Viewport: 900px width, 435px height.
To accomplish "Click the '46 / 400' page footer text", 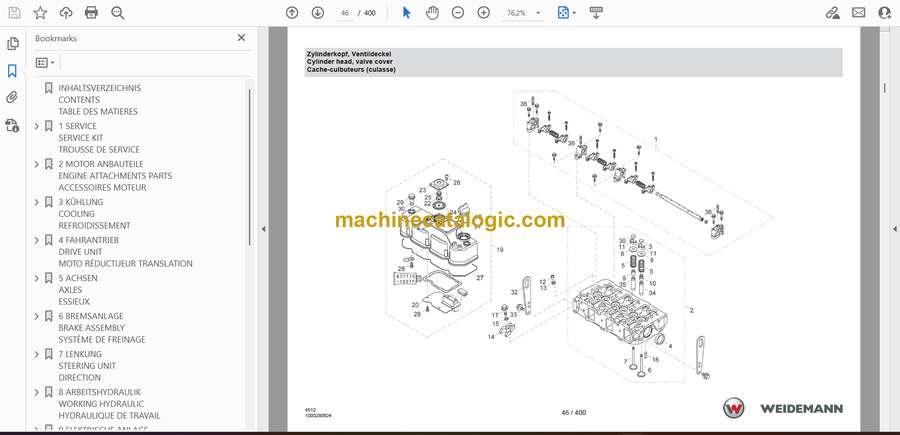I will (x=573, y=412).
